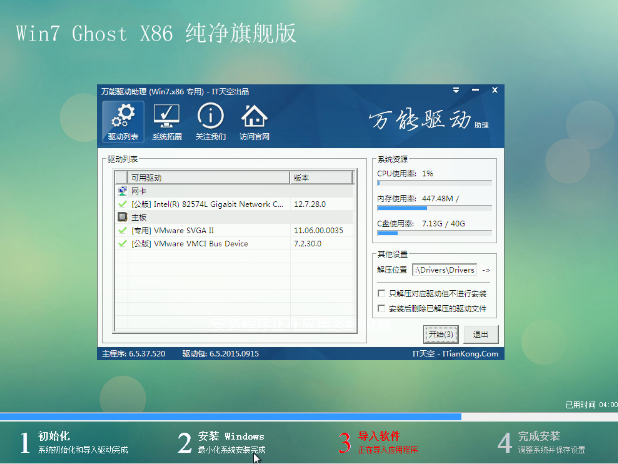The height and width of the screenshot is (464, 618).
Task: Visit official site via 访问官网 house icon
Action: click(x=254, y=121)
